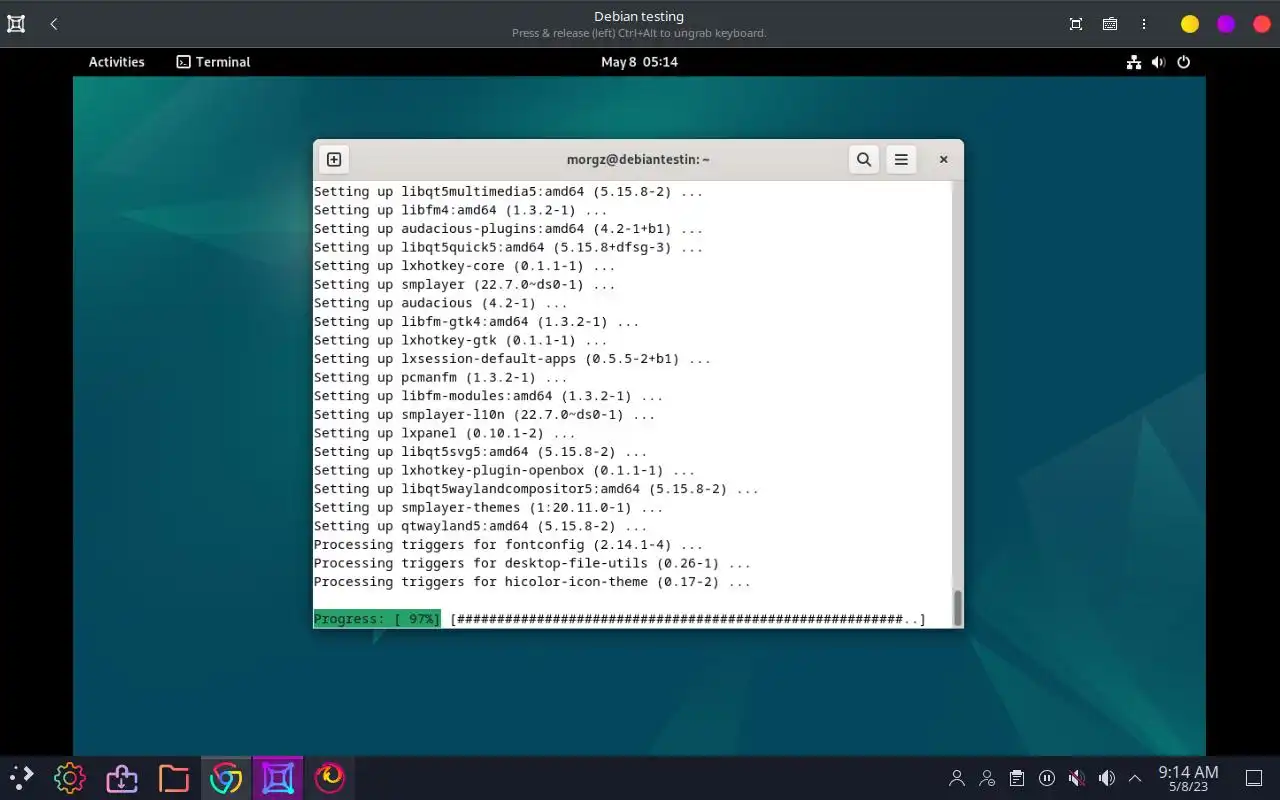Open the clipboard tray icon
Image resolution: width=1280 pixels, height=800 pixels.
point(1017,778)
